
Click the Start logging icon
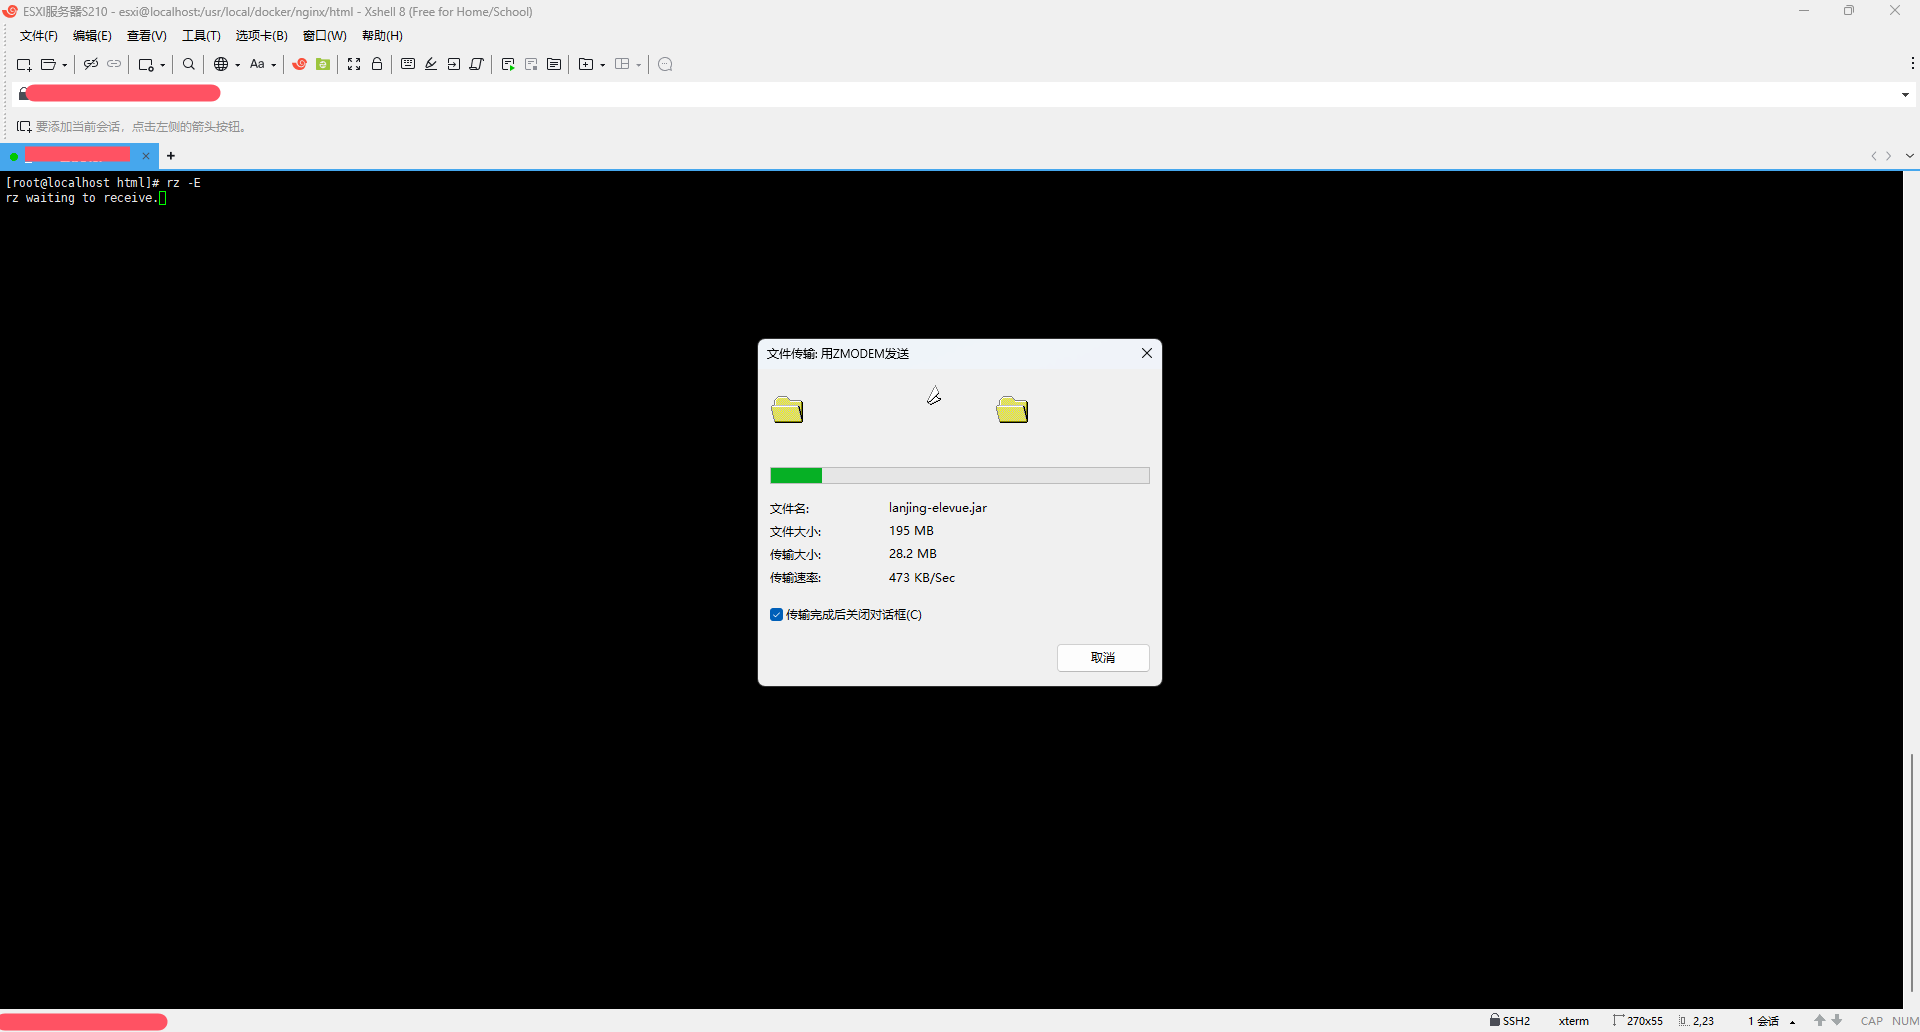tap(508, 64)
